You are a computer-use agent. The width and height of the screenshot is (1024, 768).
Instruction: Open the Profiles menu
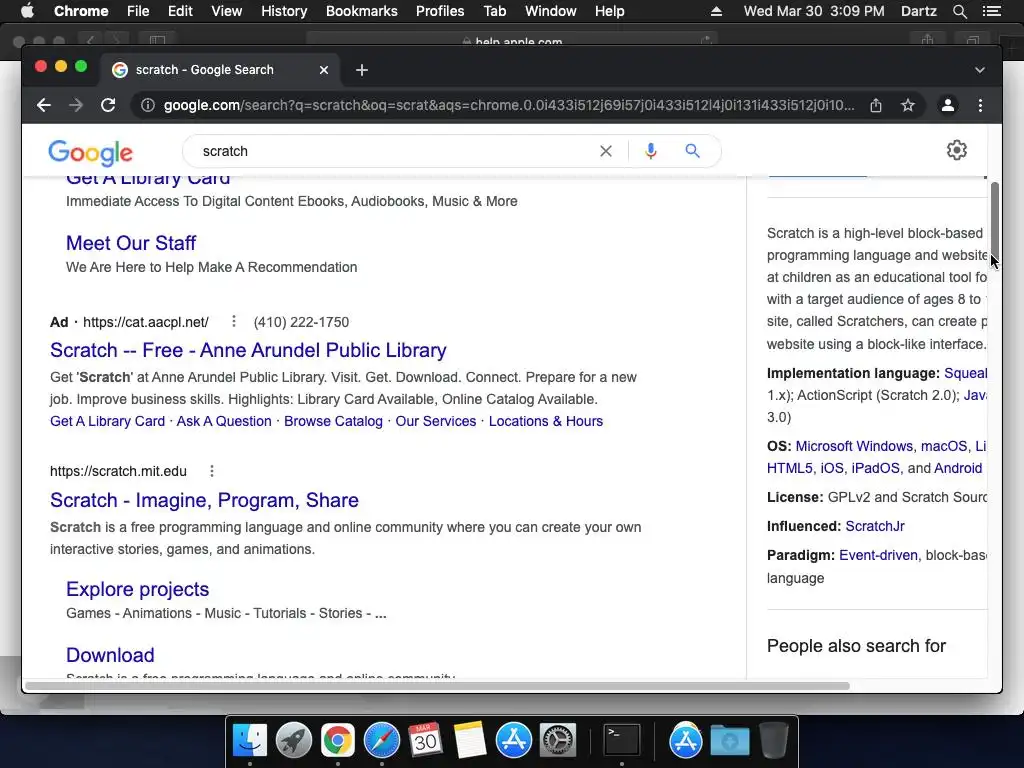click(x=440, y=11)
